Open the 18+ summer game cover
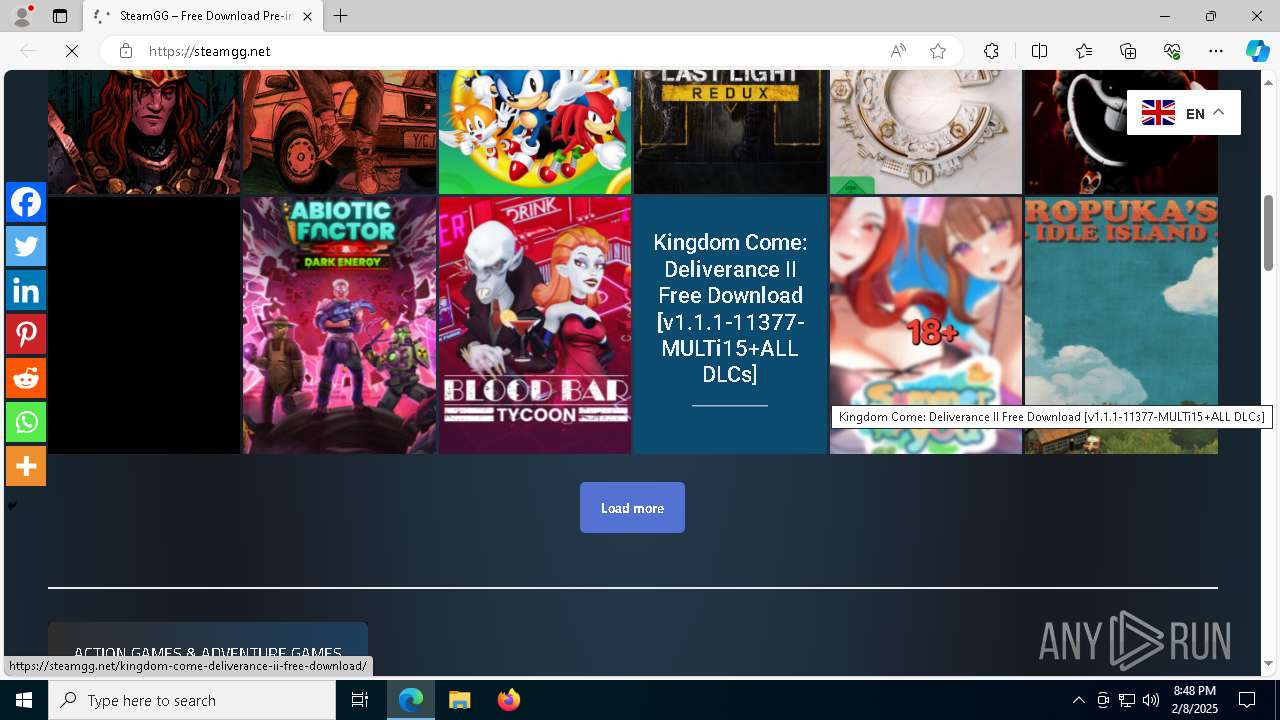The image size is (1280, 720). click(x=926, y=325)
